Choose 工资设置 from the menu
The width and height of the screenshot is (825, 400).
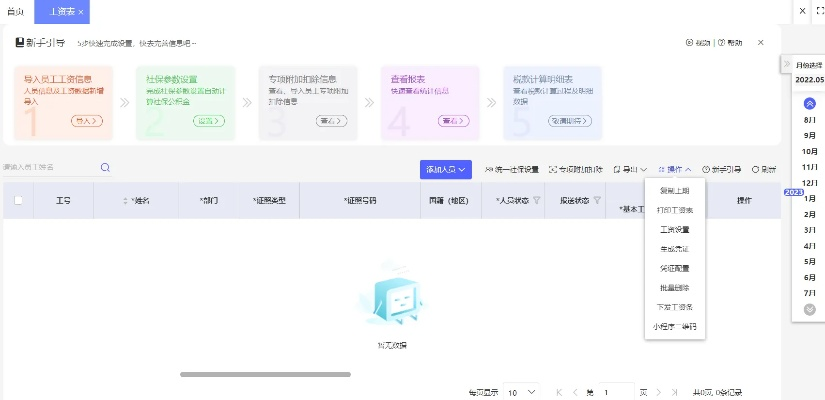tap(675, 229)
